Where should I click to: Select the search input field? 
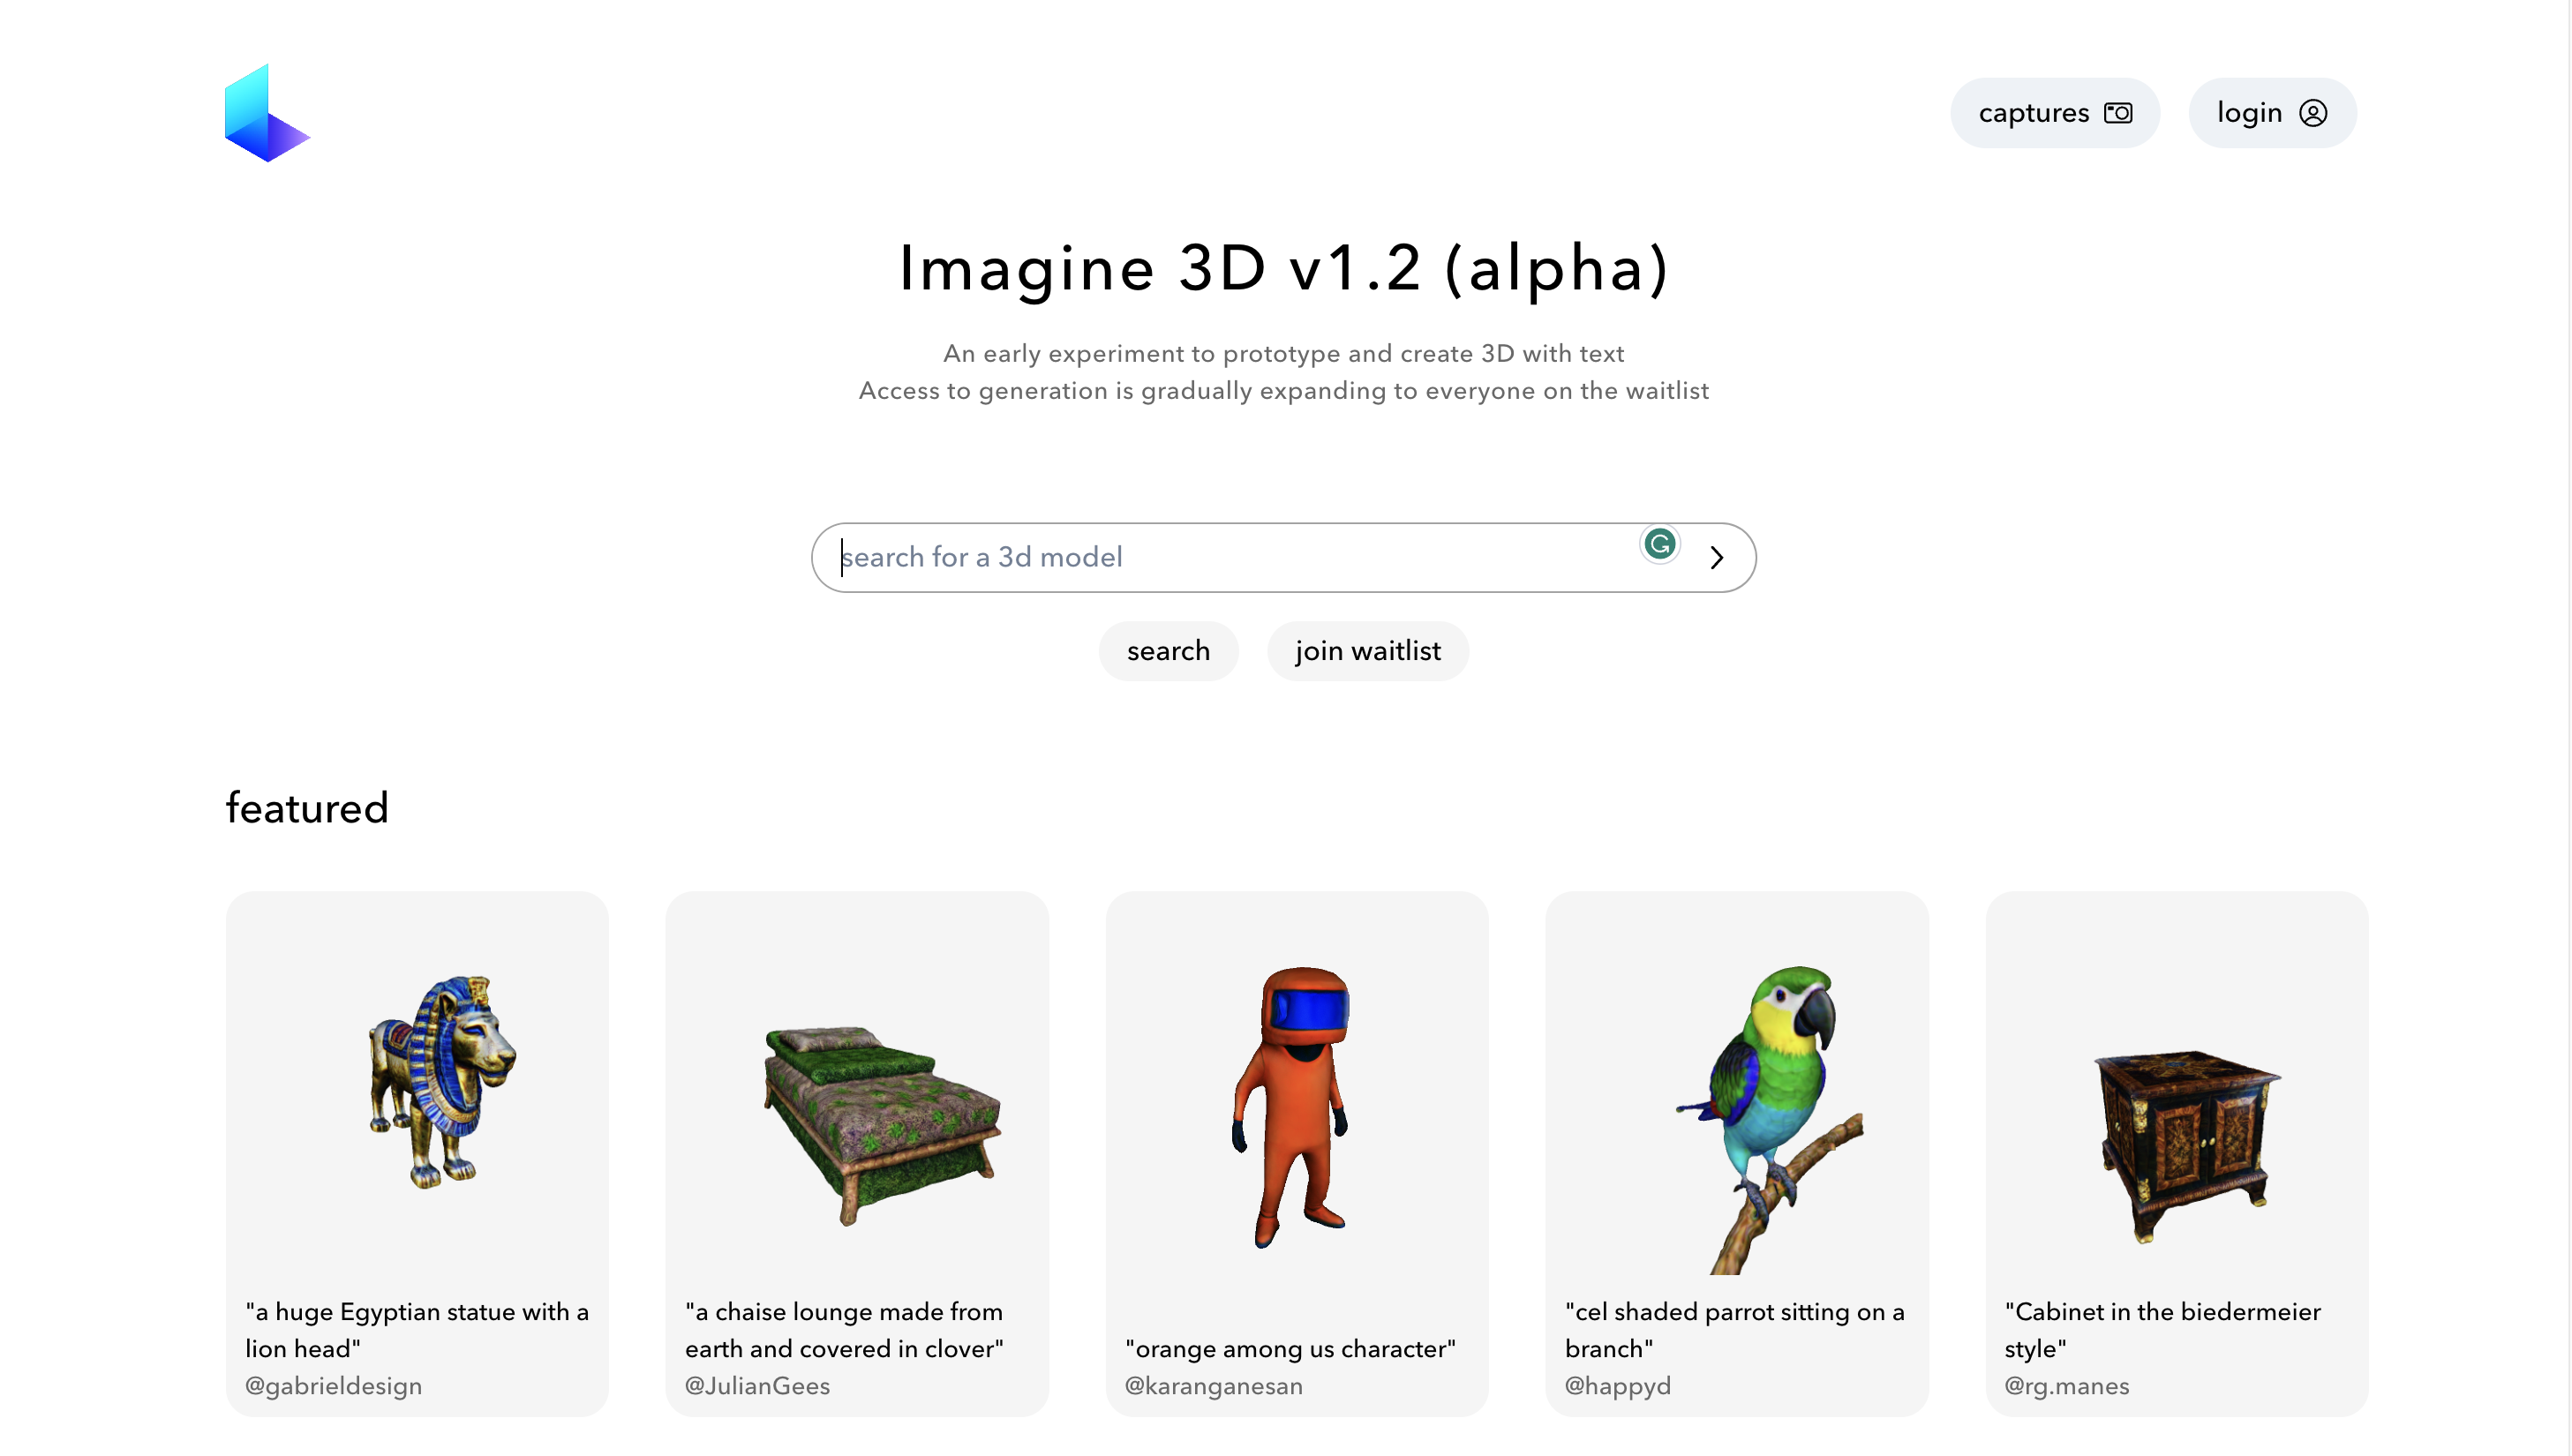(1237, 557)
